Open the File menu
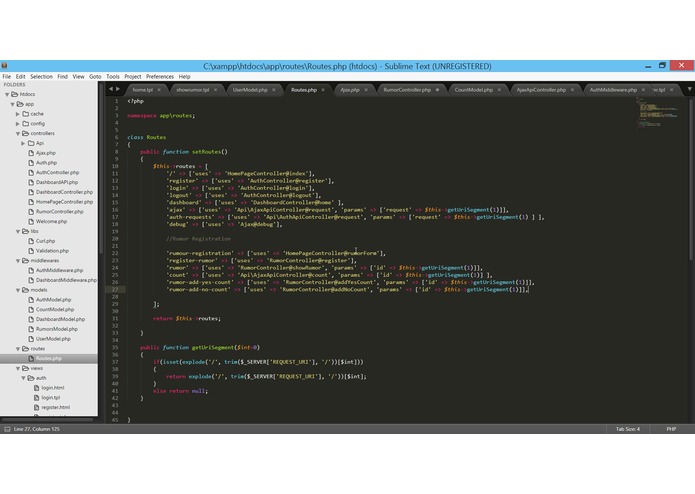 [7, 77]
